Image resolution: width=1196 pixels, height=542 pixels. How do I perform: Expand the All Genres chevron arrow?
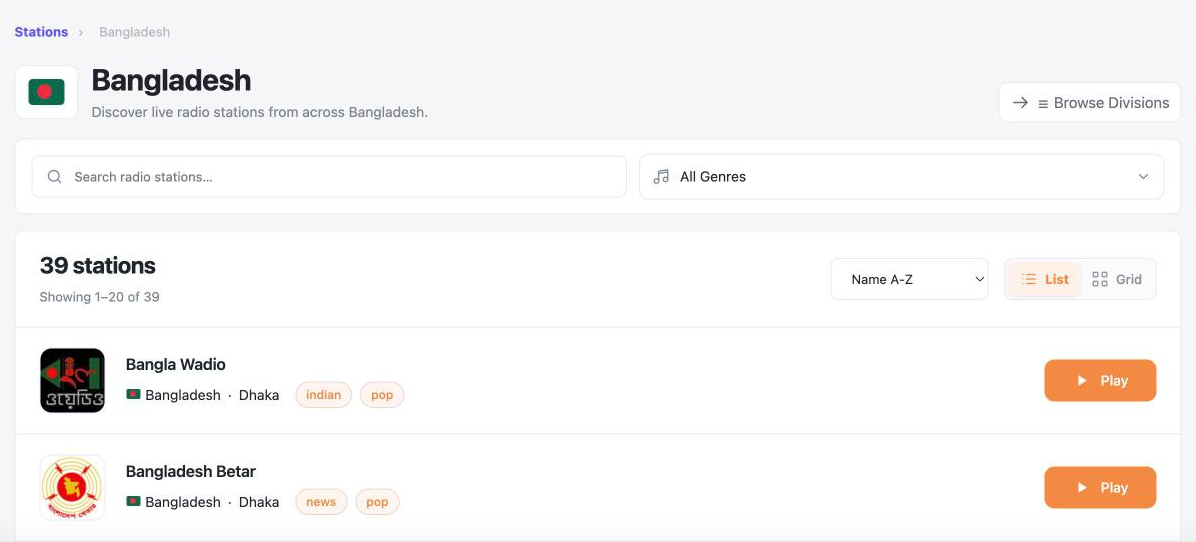pos(1143,177)
